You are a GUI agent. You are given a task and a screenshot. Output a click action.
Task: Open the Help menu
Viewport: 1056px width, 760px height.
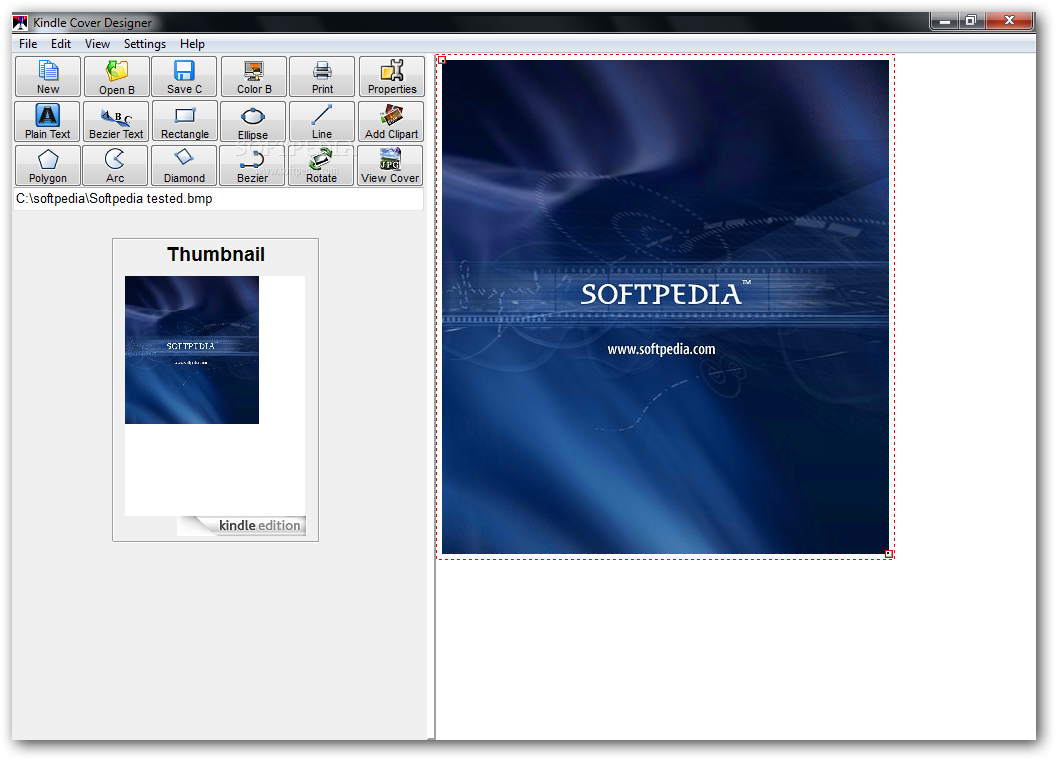[192, 44]
